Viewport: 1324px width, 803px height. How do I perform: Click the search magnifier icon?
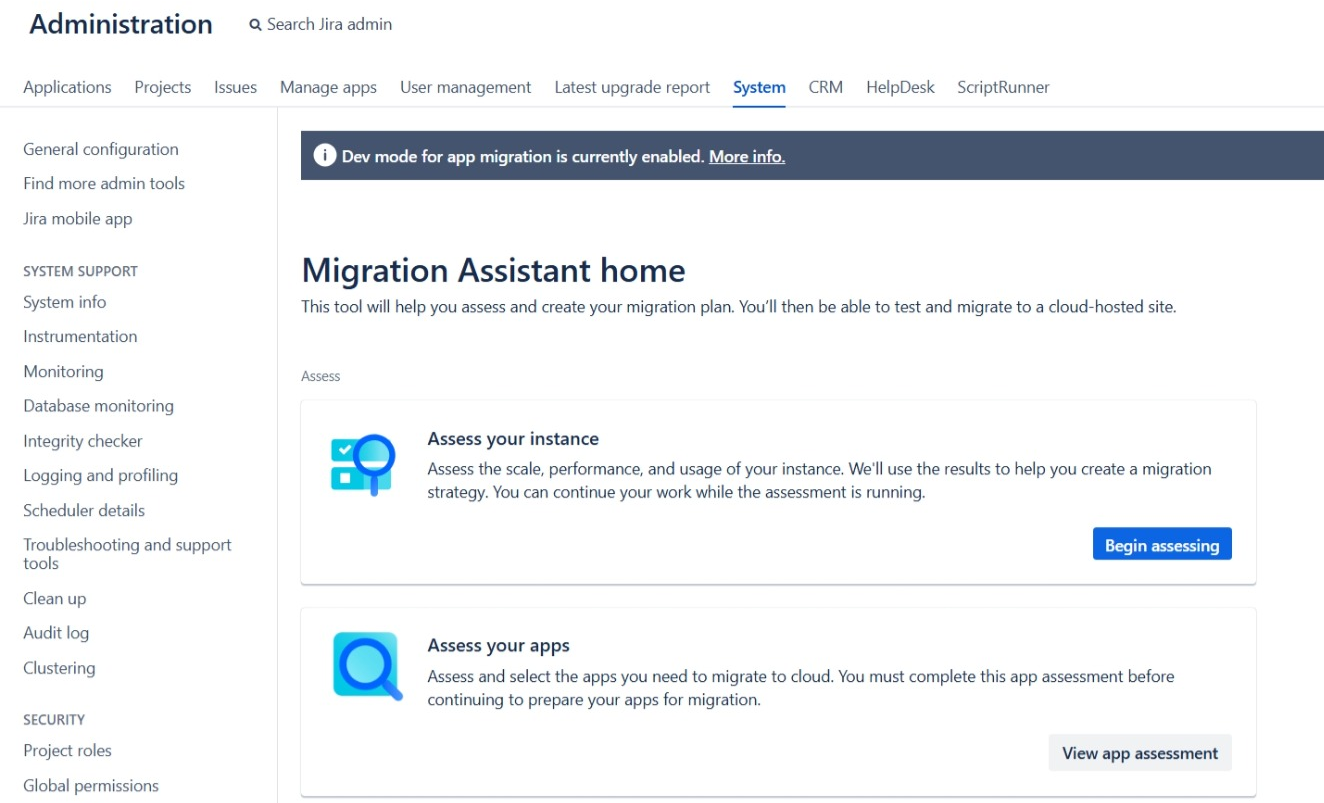tap(256, 25)
